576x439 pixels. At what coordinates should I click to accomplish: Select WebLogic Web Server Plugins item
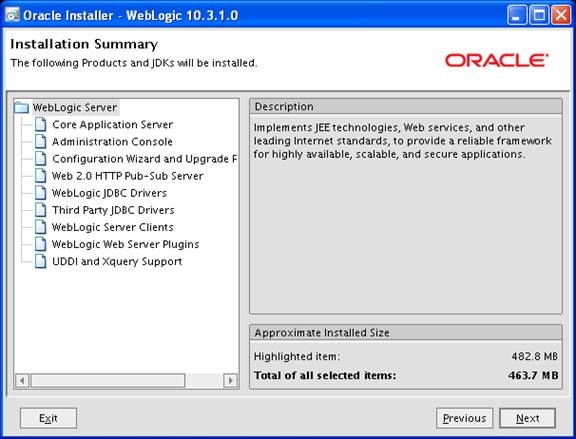(126, 244)
